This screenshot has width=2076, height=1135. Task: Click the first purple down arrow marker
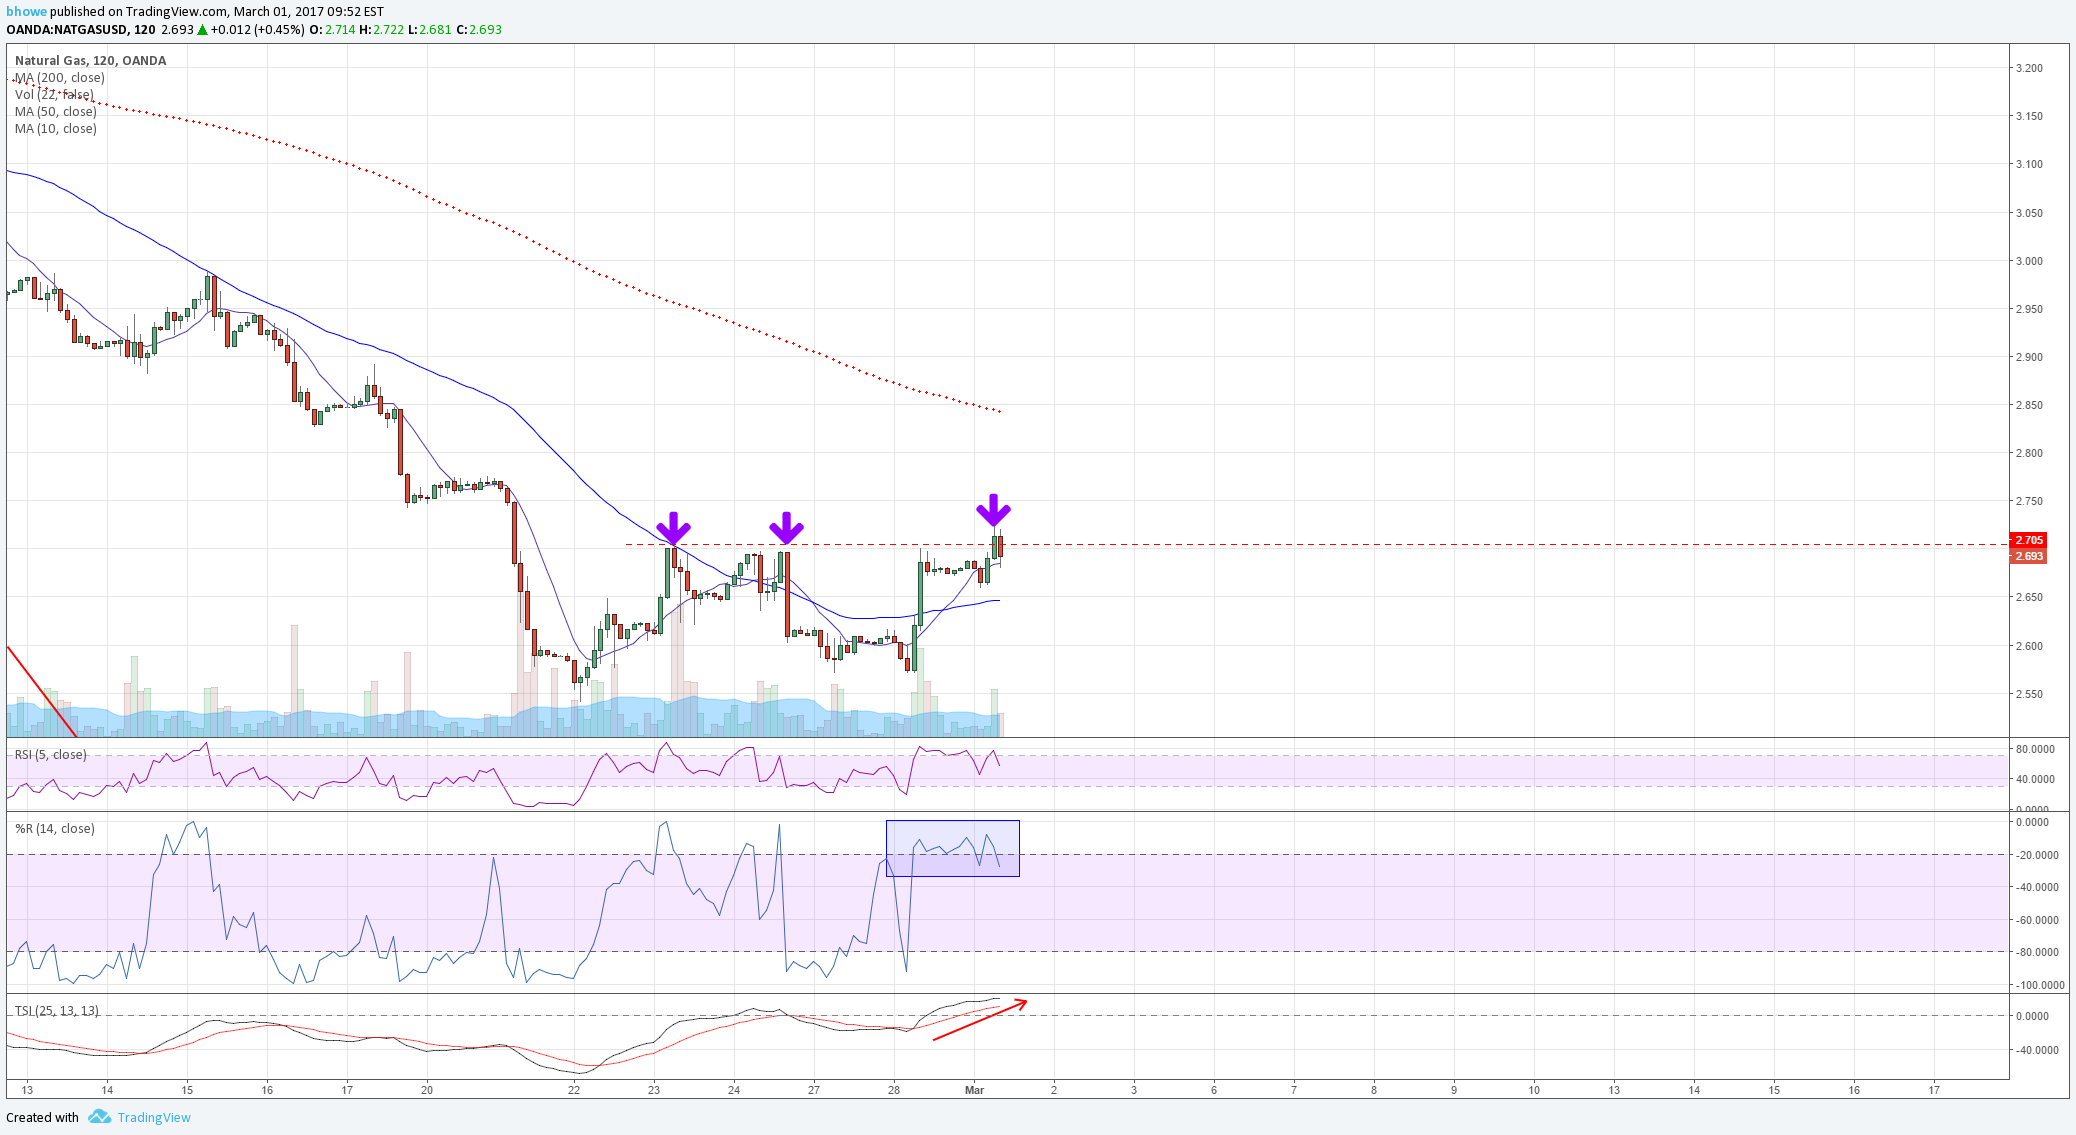673,527
